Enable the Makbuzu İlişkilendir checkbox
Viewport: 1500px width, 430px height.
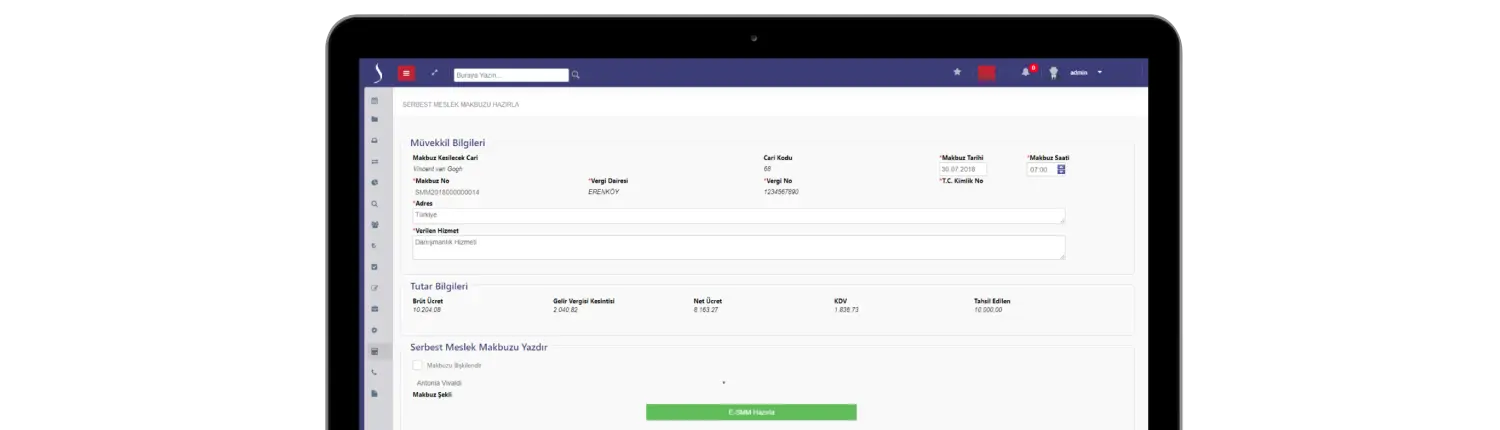coord(417,365)
